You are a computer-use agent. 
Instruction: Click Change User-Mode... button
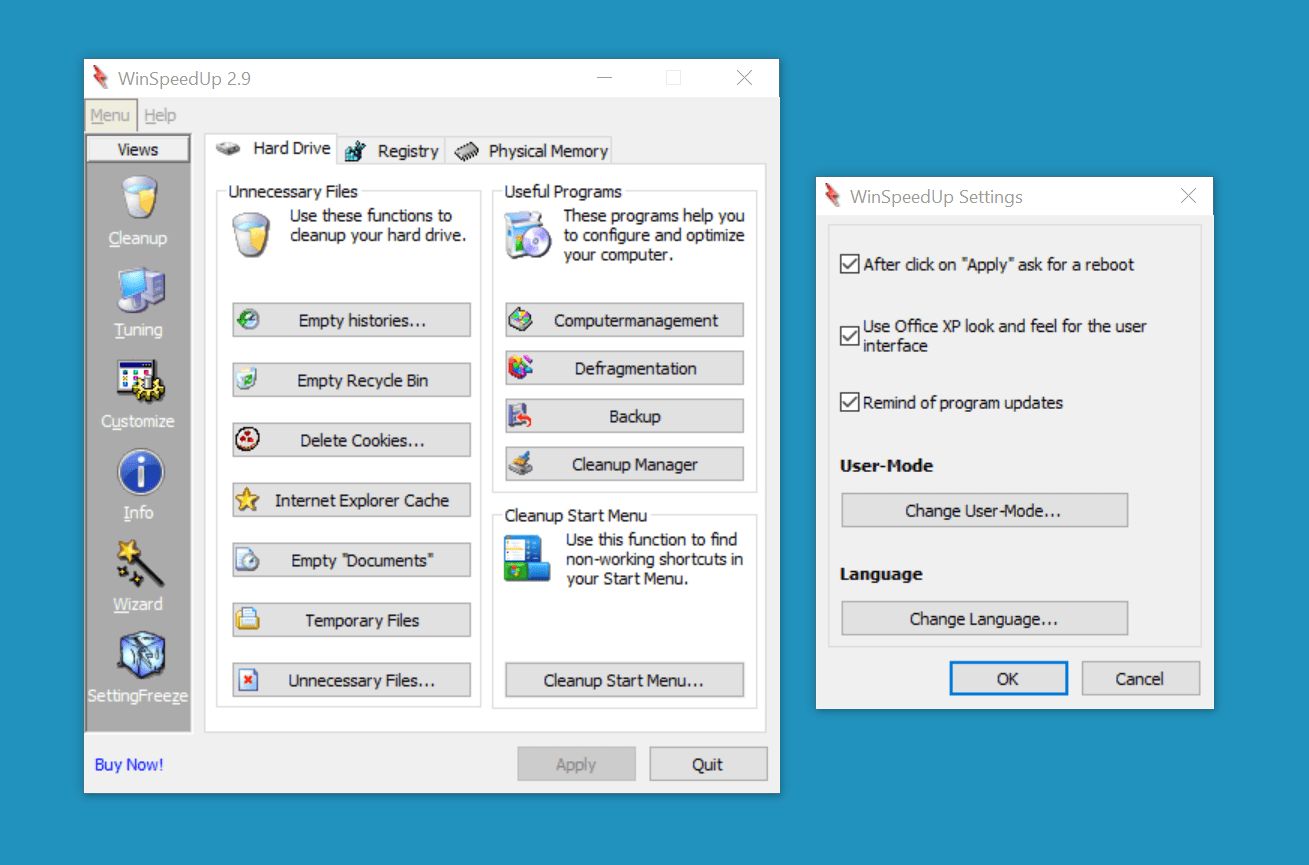pos(984,510)
